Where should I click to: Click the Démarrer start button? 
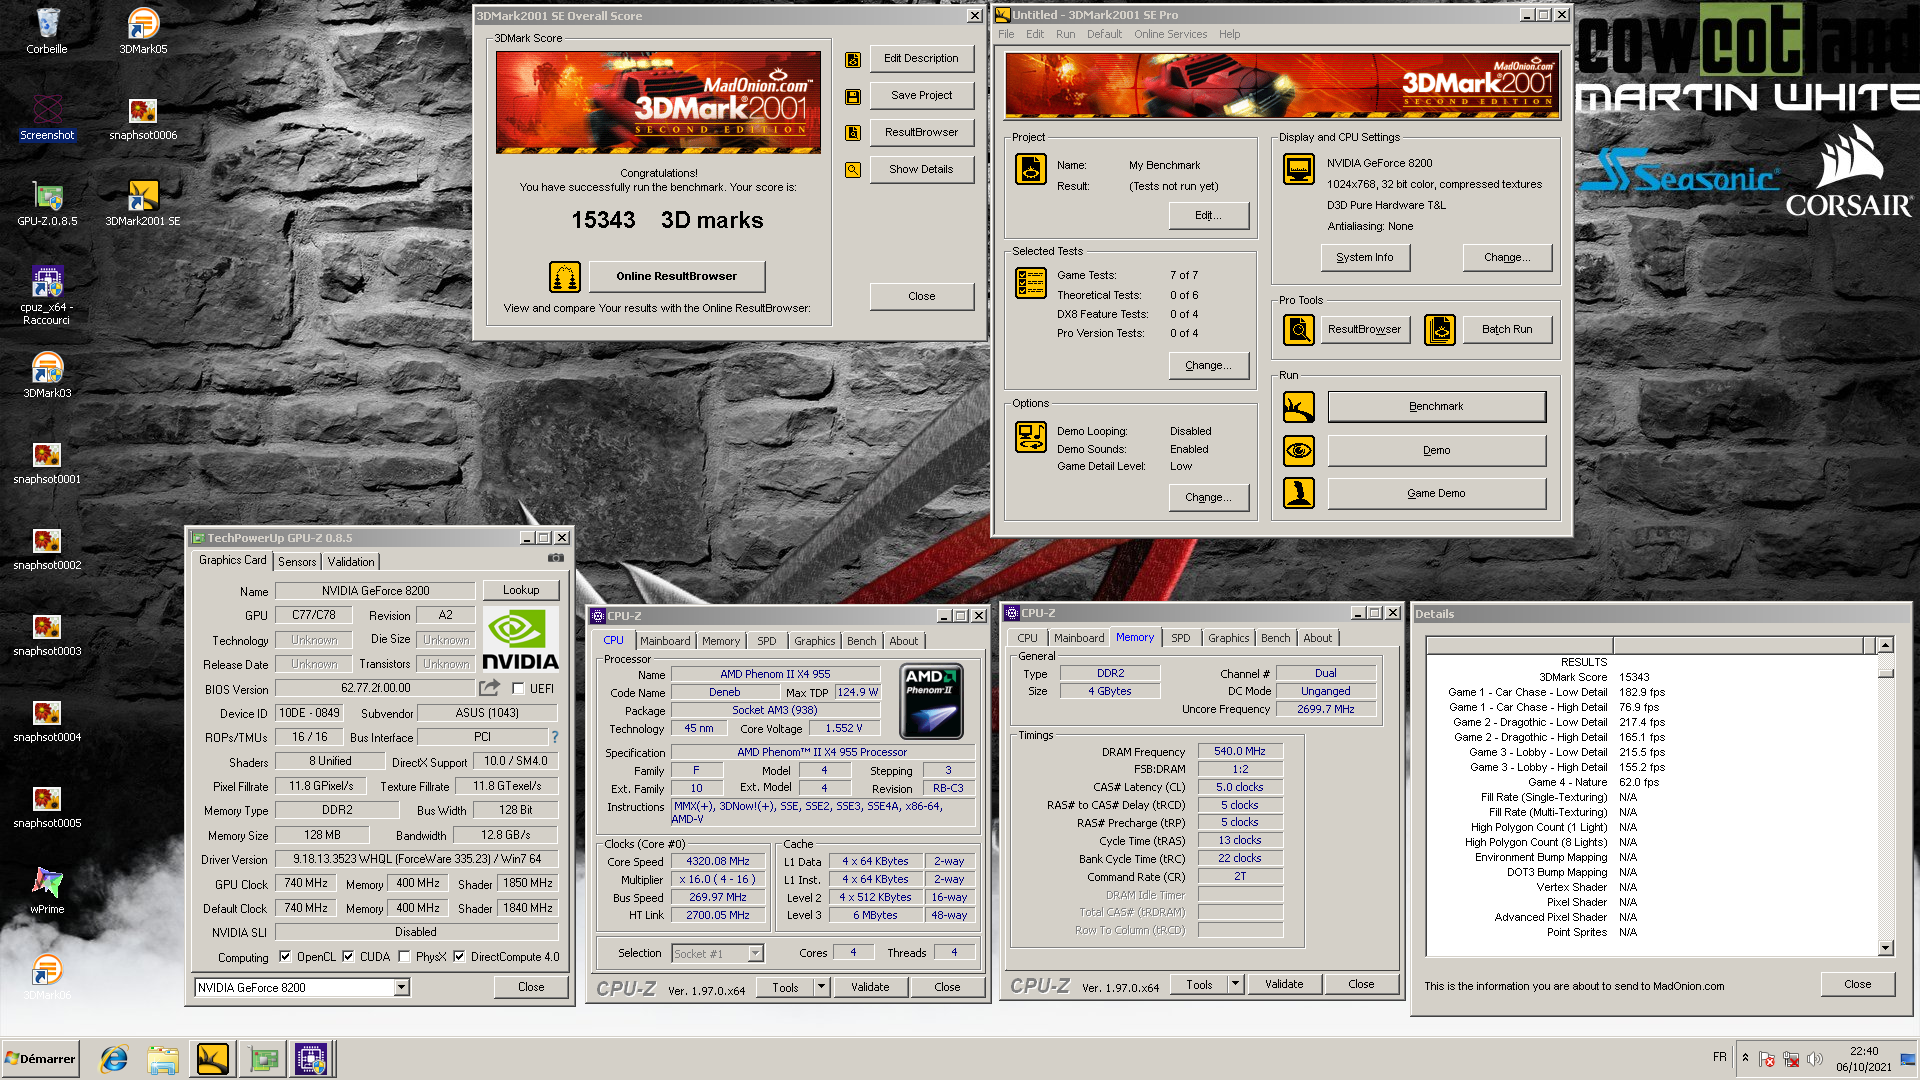[40, 1059]
